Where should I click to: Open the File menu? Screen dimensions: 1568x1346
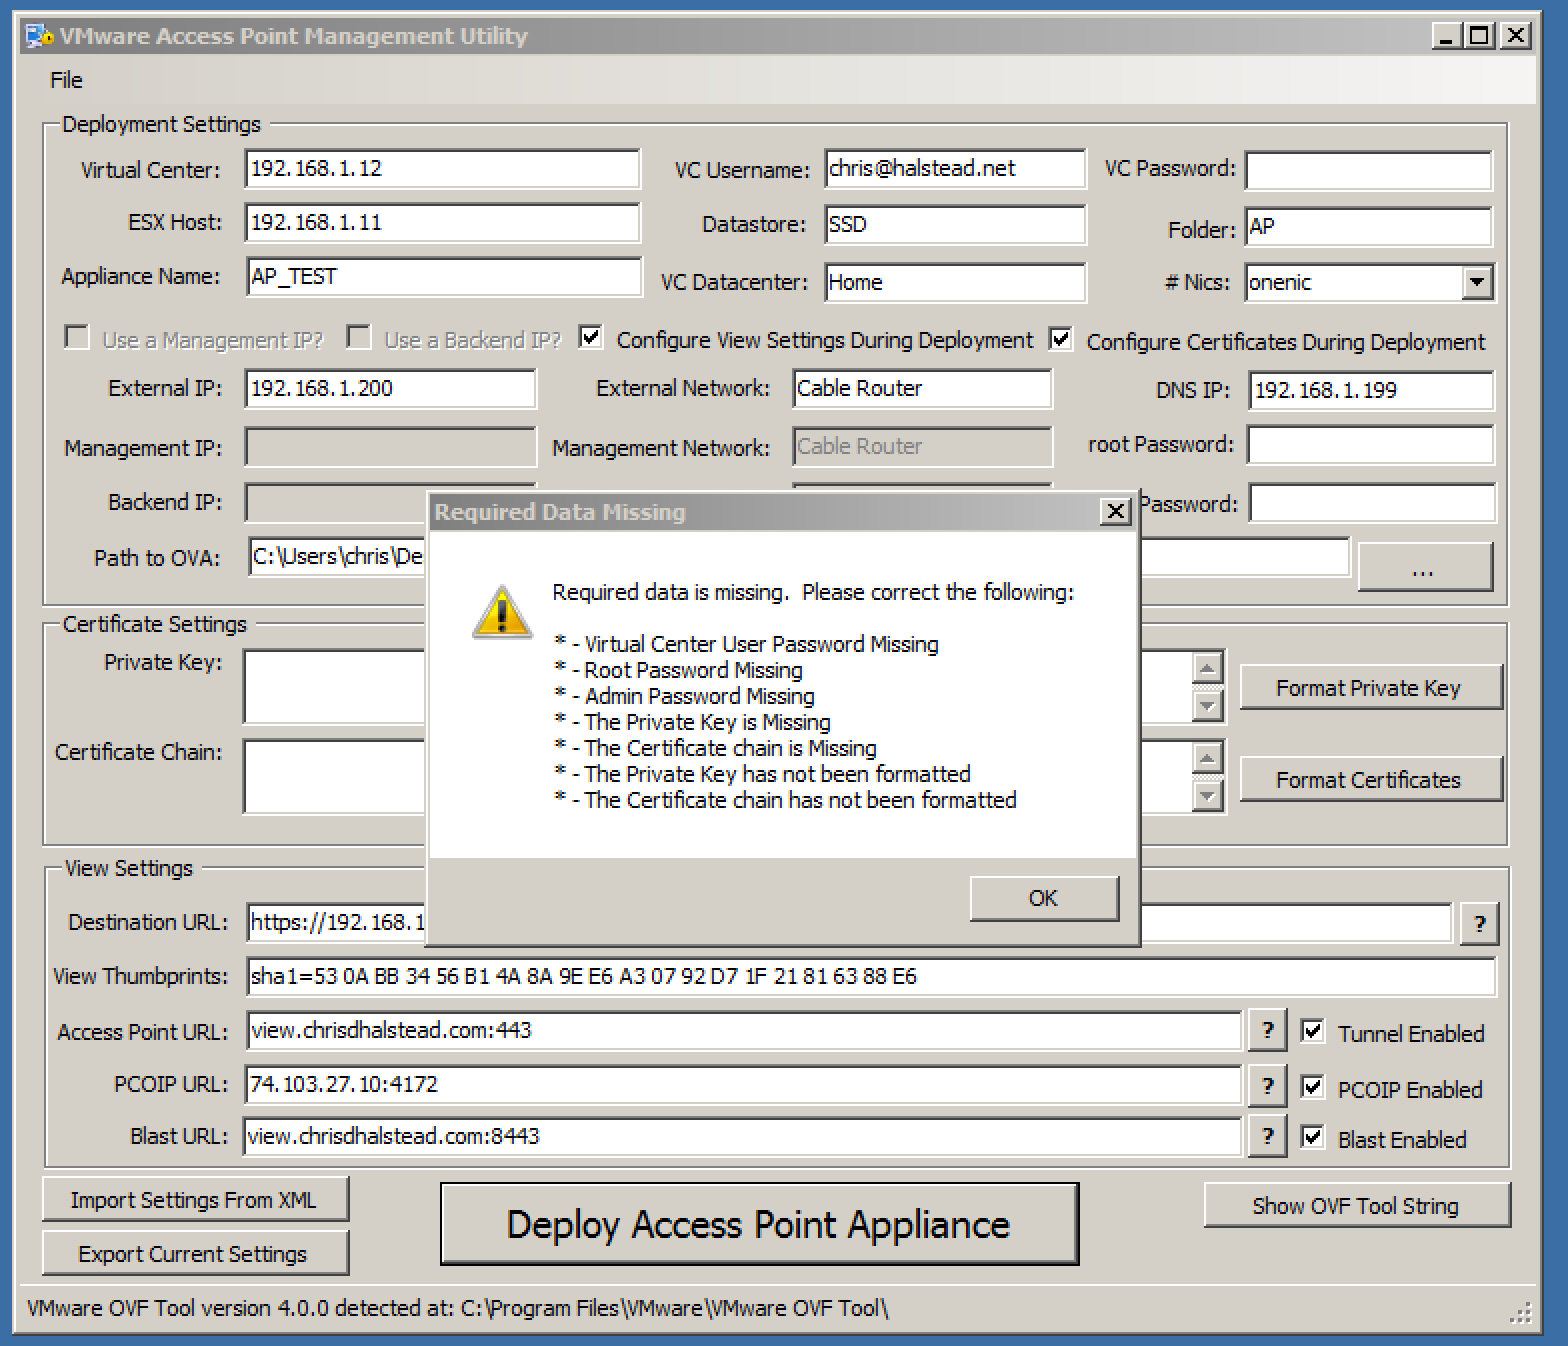(x=66, y=80)
